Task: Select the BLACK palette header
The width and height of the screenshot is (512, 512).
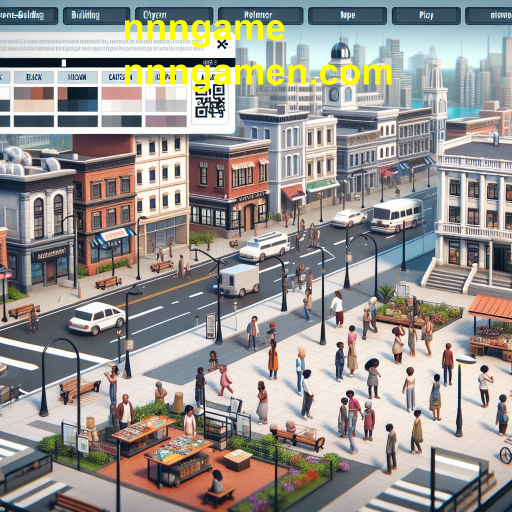Action: click(34, 77)
